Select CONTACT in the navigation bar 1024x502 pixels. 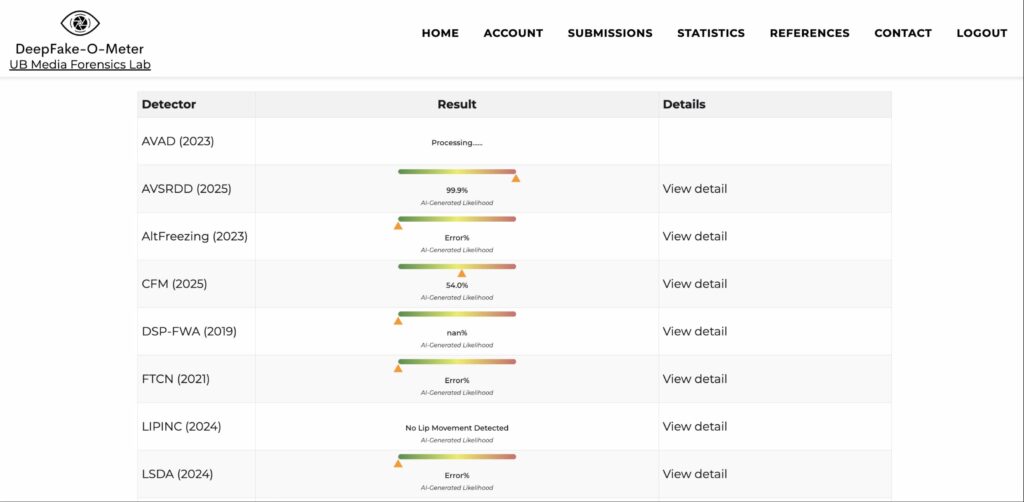click(x=903, y=33)
